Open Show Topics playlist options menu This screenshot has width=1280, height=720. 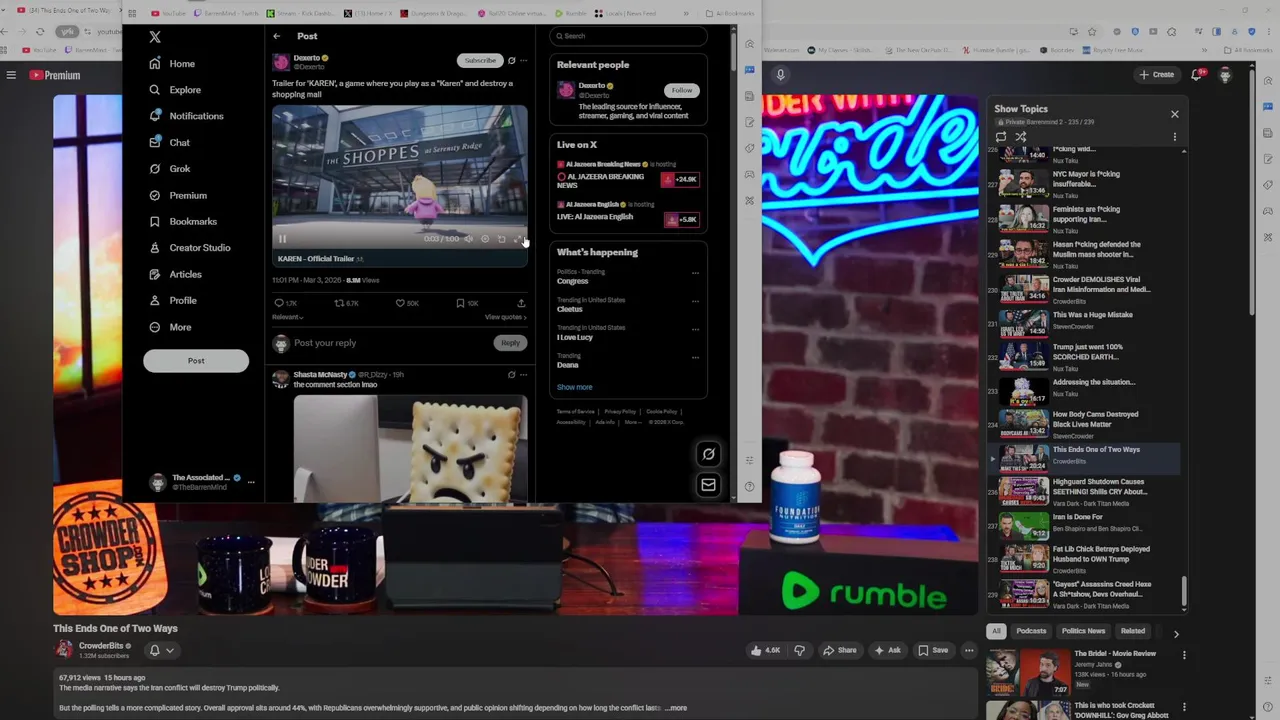[x=1174, y=137]
